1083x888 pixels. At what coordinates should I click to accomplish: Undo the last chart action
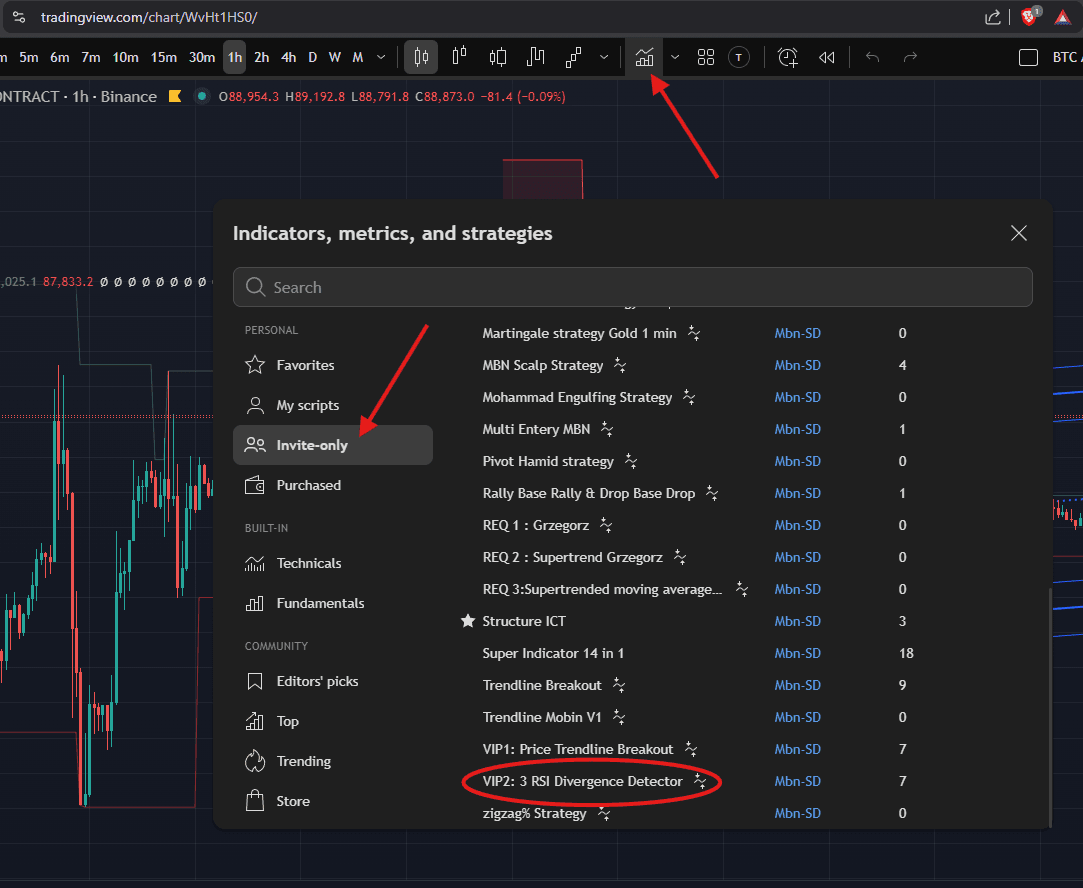click(872, 57)
